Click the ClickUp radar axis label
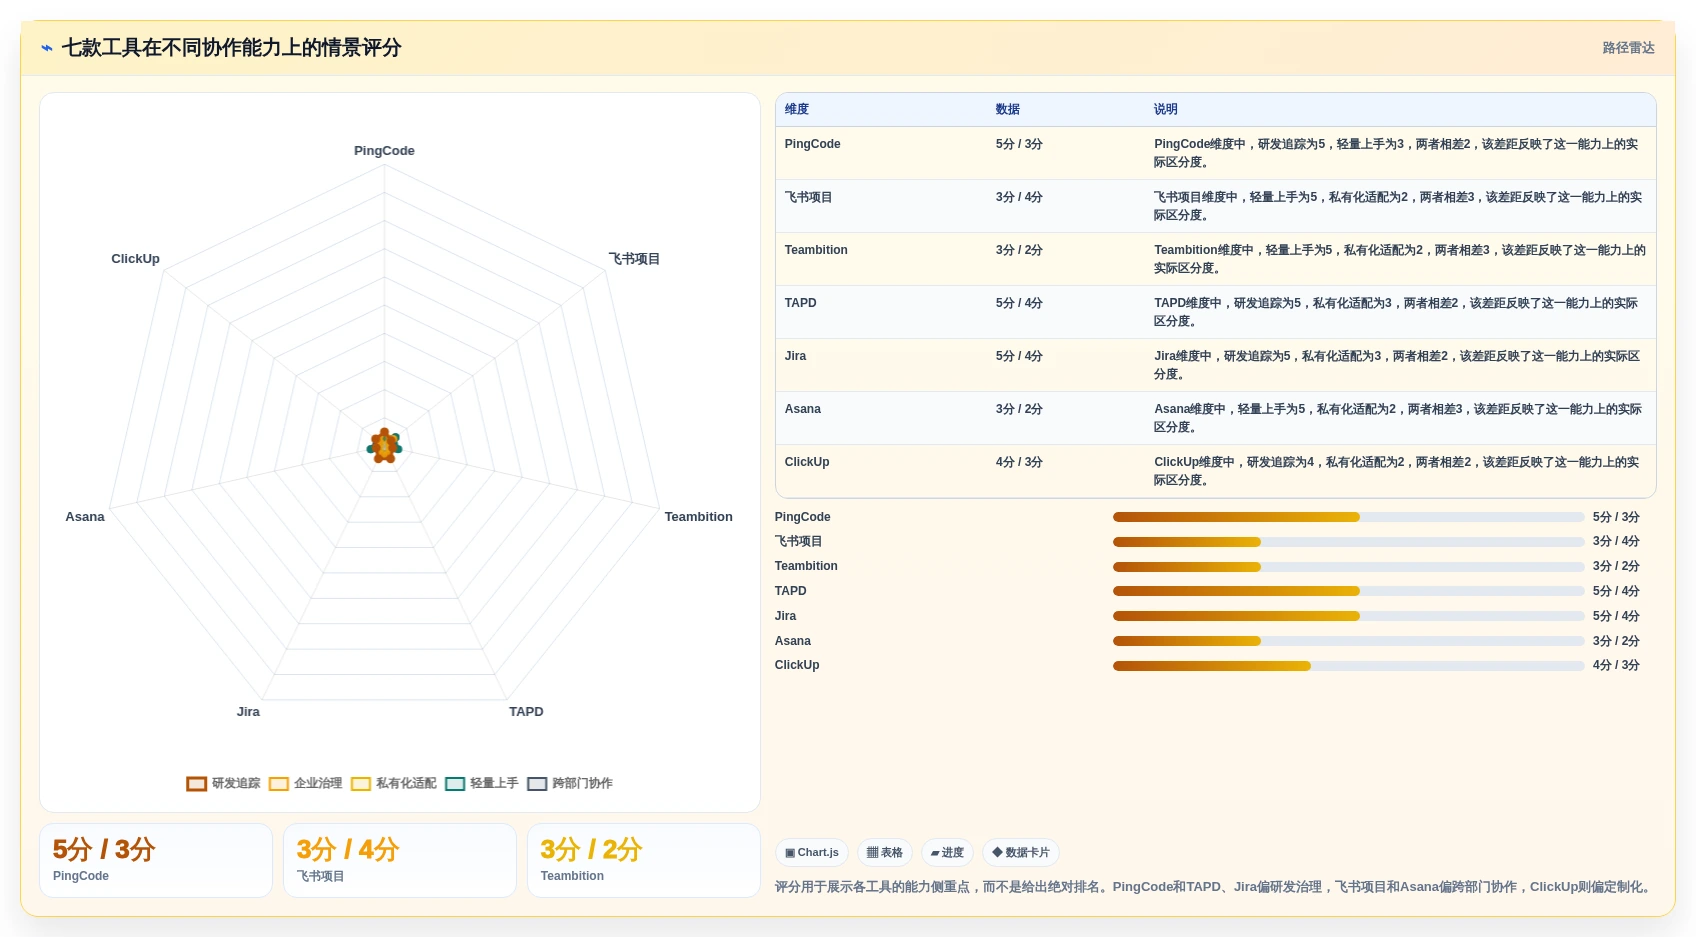This screenshot has width=1696, height=937. point(135,259)
